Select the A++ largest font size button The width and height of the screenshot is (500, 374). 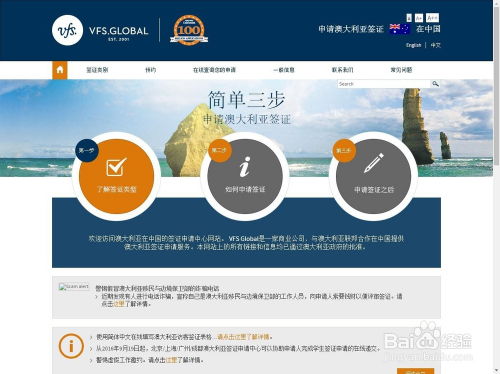pos(432,18)
